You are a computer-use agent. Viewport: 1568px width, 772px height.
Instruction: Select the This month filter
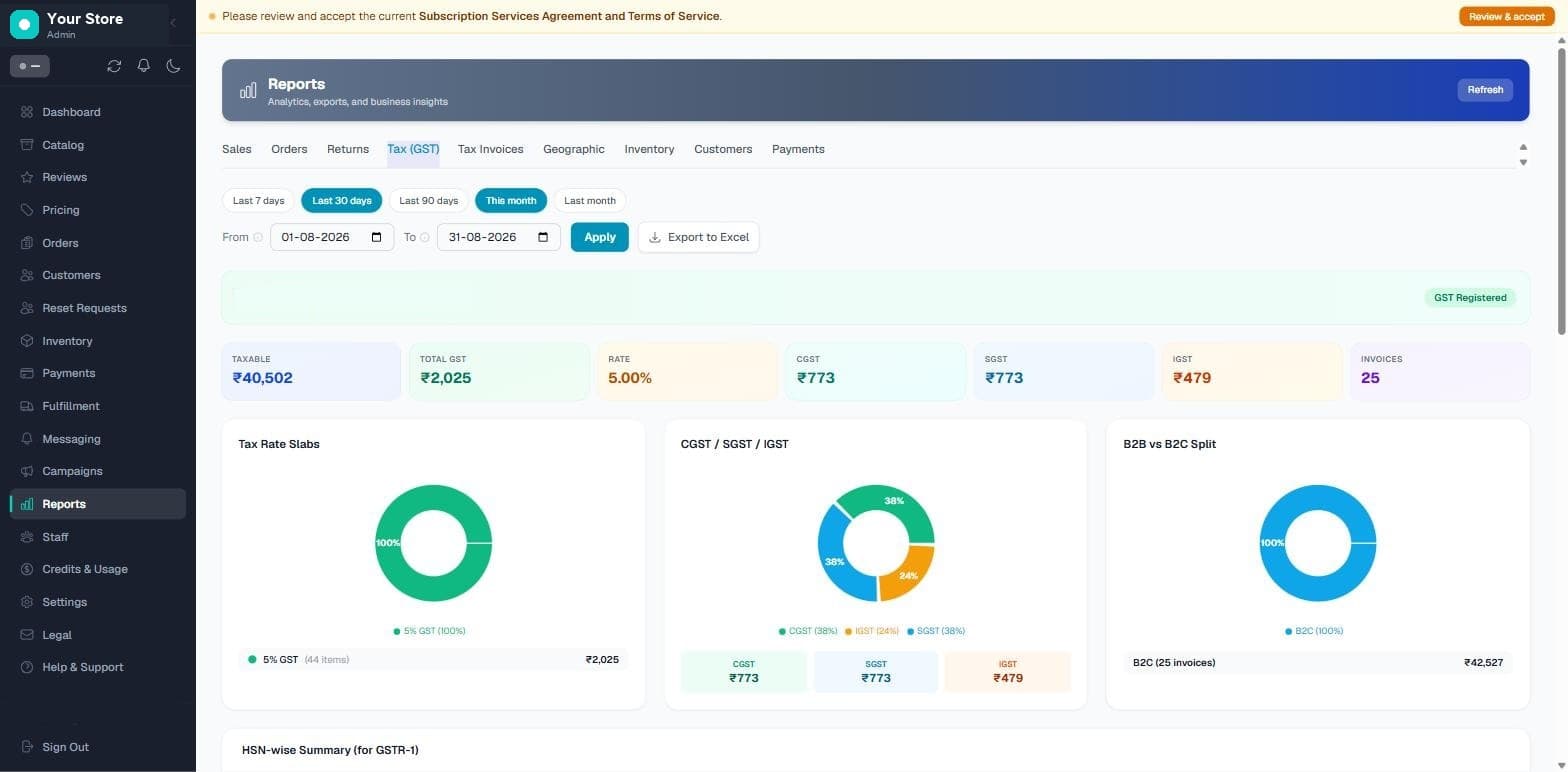[511, 201]
